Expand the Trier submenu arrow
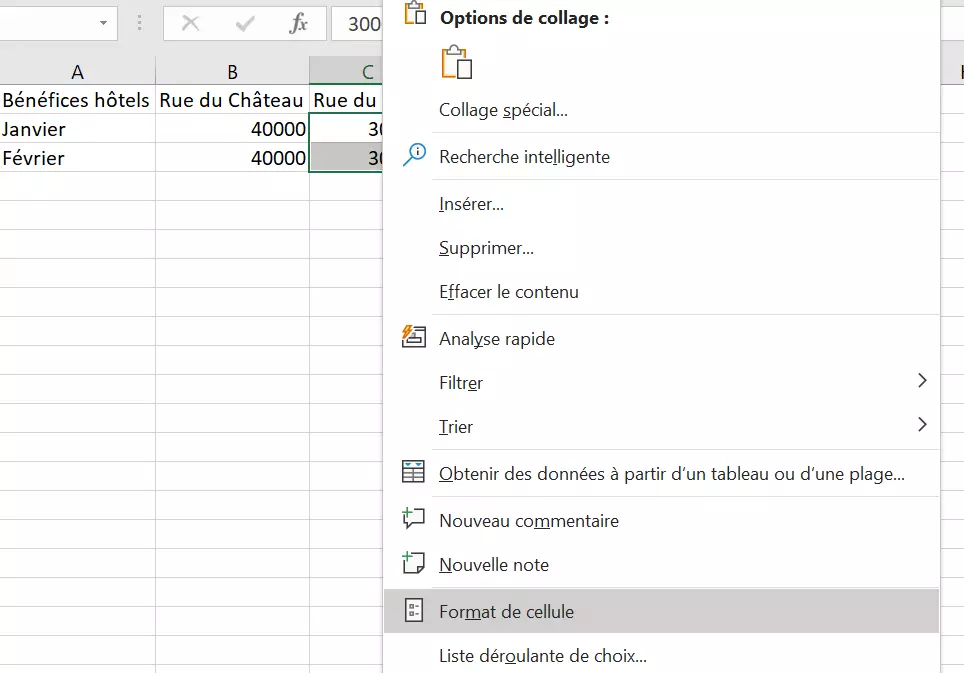The width and height of the screenshot is (964, 673). pyautogui.click(x=922, y=425)
